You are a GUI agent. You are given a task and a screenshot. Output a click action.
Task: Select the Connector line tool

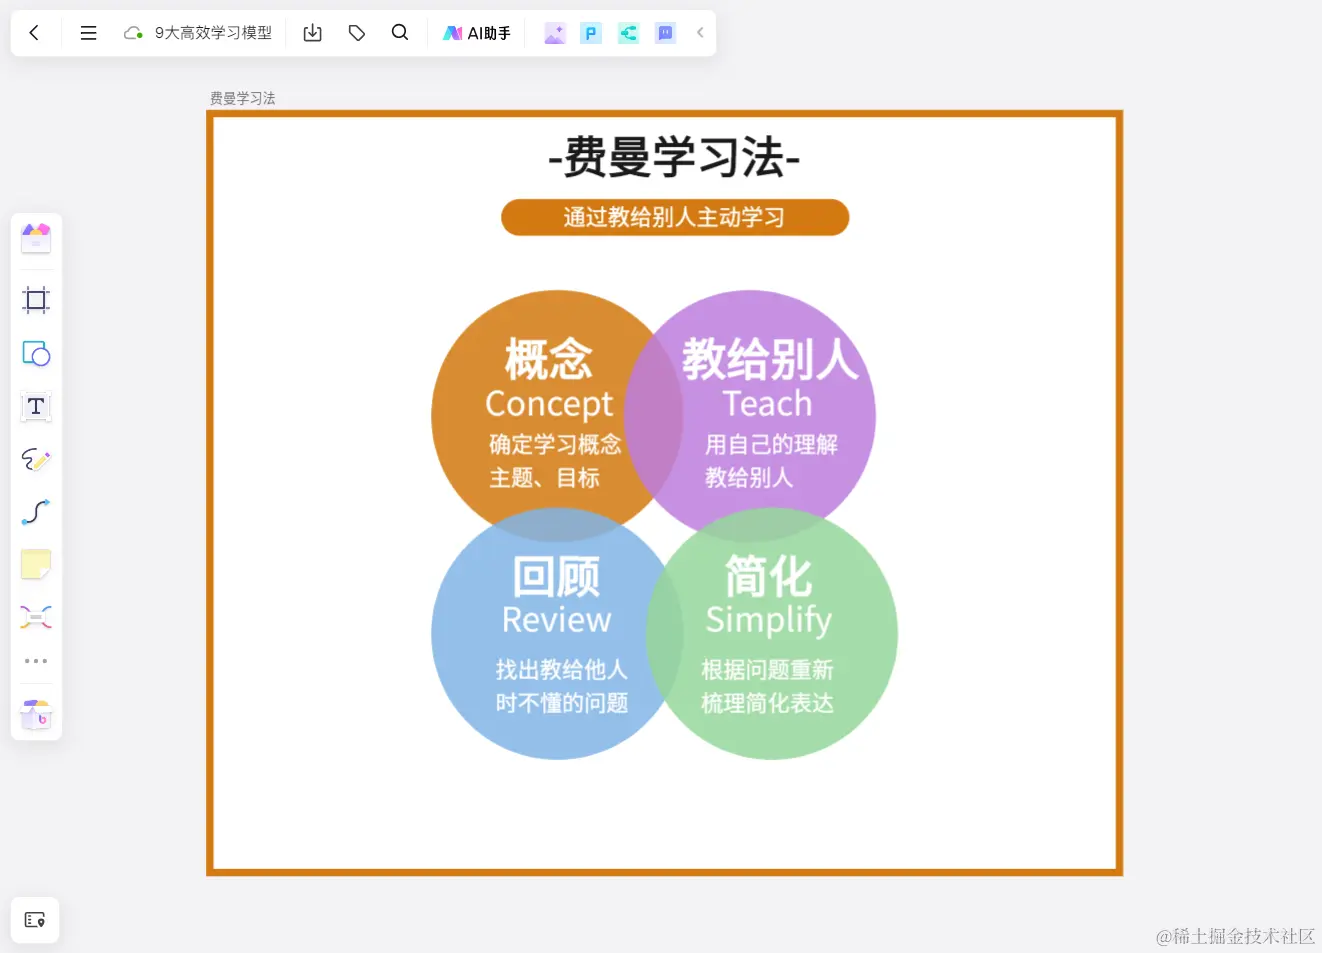(x=36, y=513)
